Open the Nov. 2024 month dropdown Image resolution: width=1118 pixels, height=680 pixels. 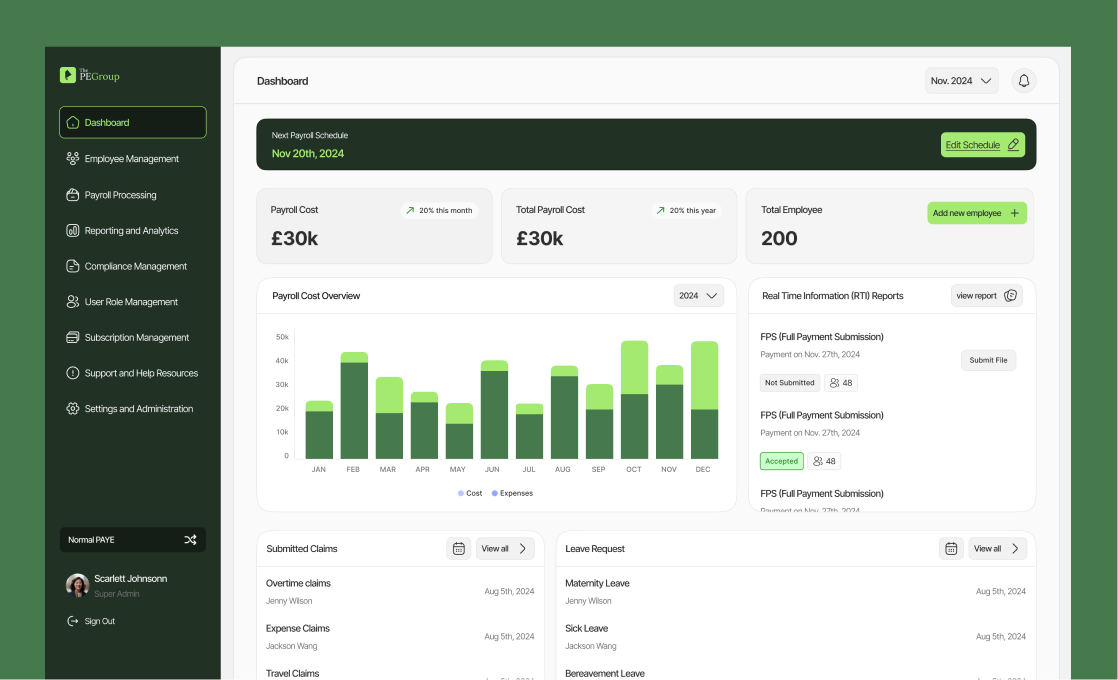tap(961, 80)
